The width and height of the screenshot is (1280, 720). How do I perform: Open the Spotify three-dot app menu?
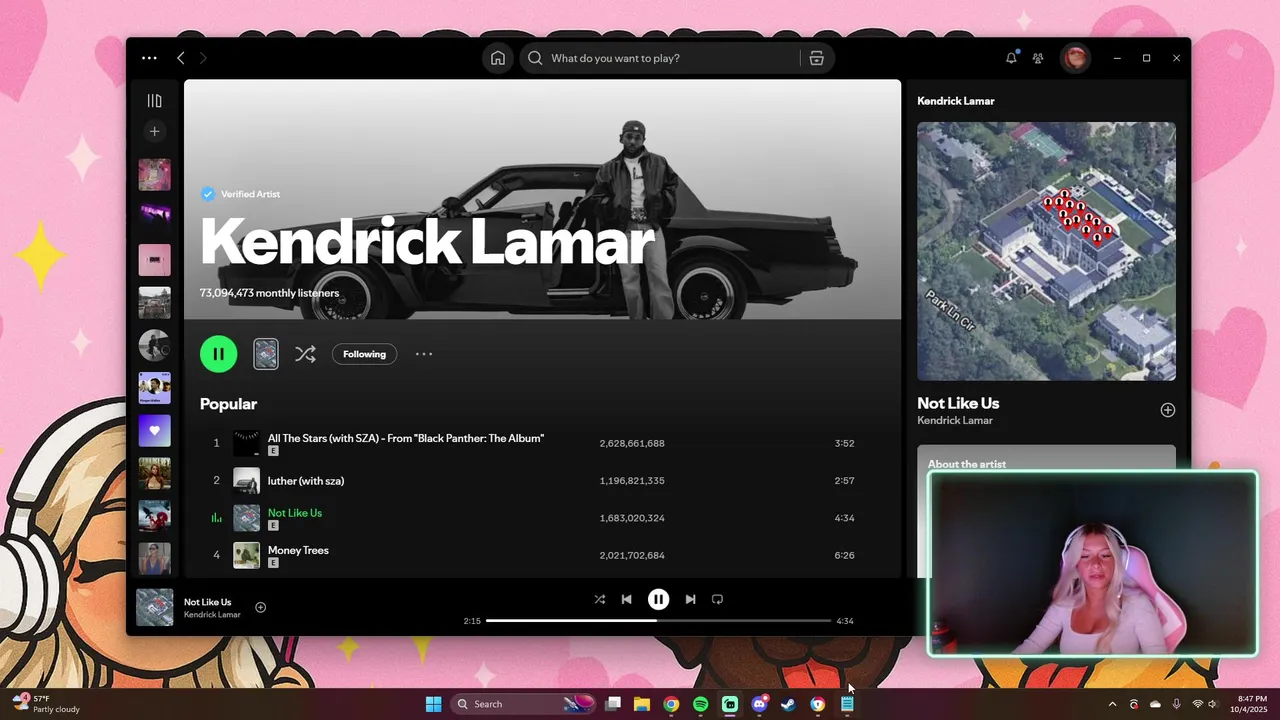149,58
